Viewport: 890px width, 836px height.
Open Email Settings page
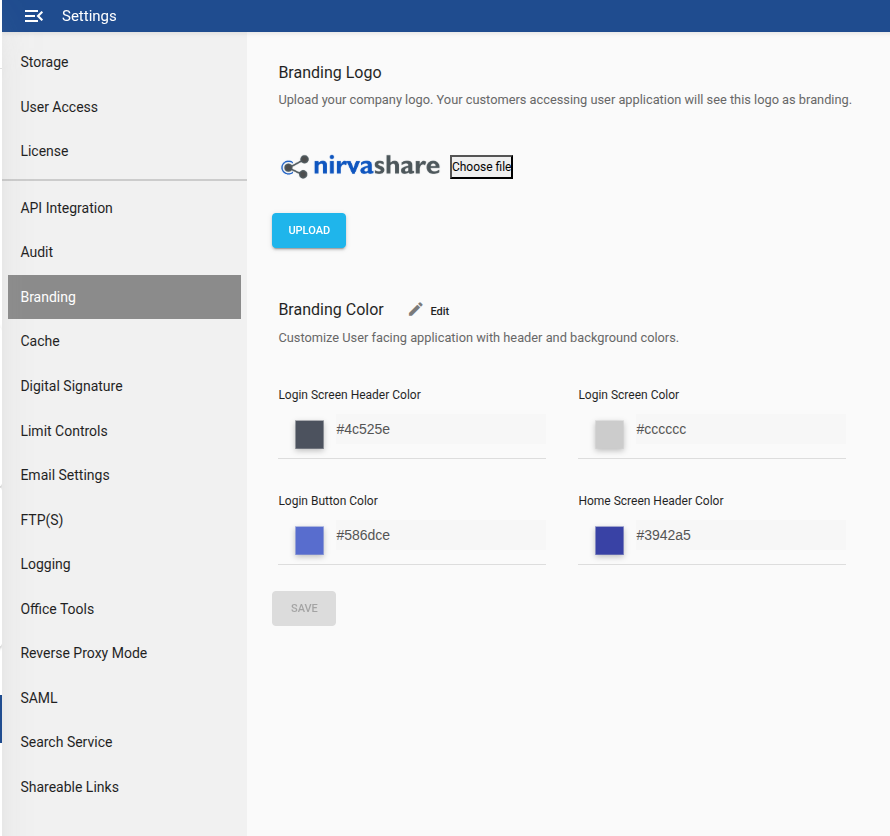65,475
